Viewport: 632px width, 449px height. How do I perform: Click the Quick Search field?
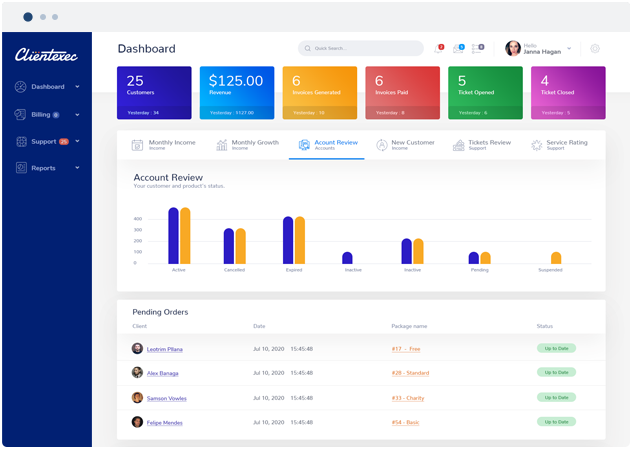[361, 48]
